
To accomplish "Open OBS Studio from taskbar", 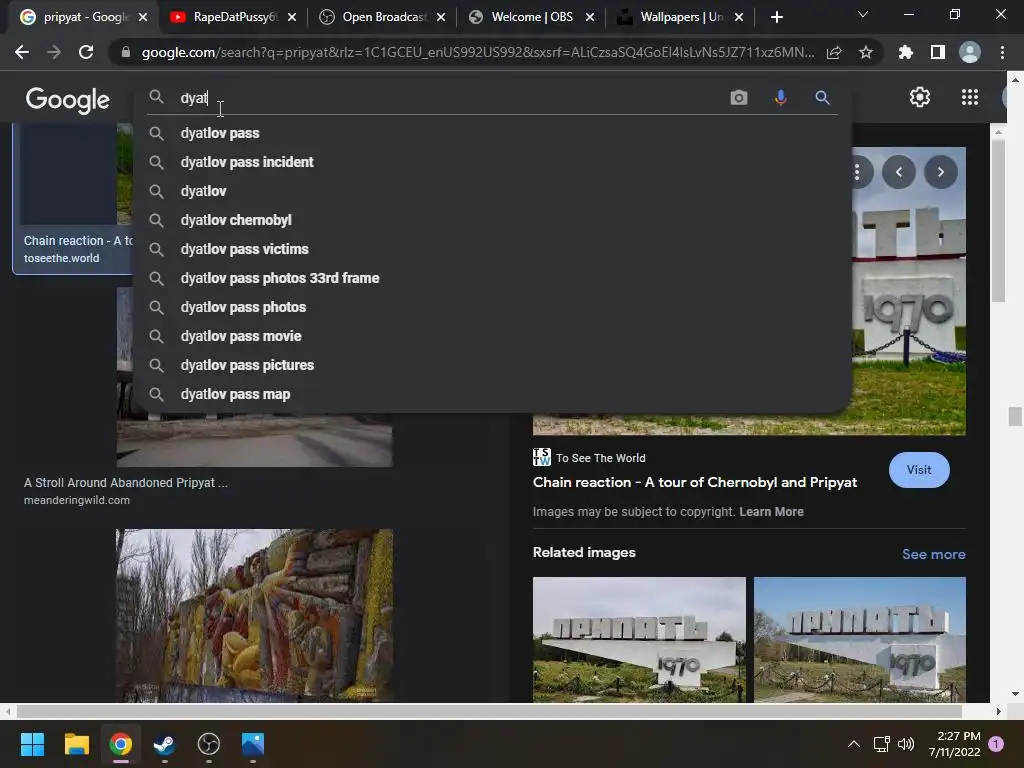I will [208, 744].
